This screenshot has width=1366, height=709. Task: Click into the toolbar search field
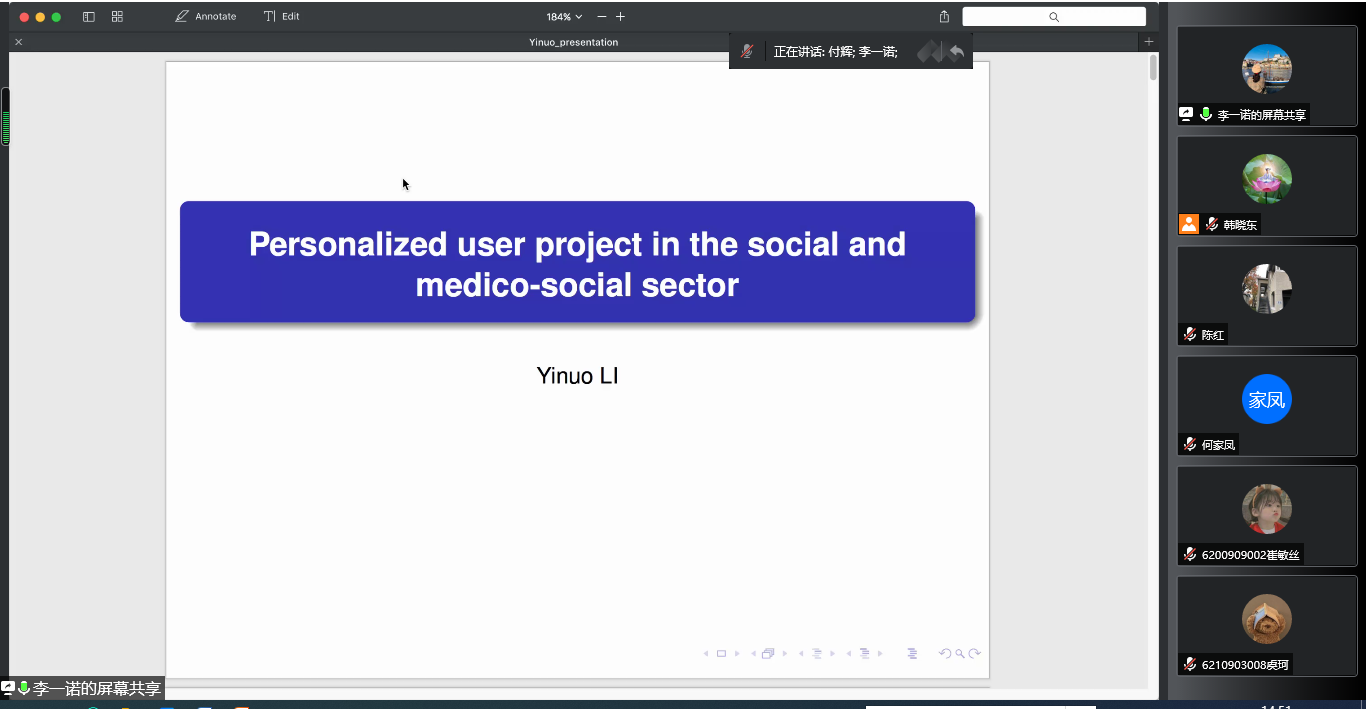[x=1054, y=17]
